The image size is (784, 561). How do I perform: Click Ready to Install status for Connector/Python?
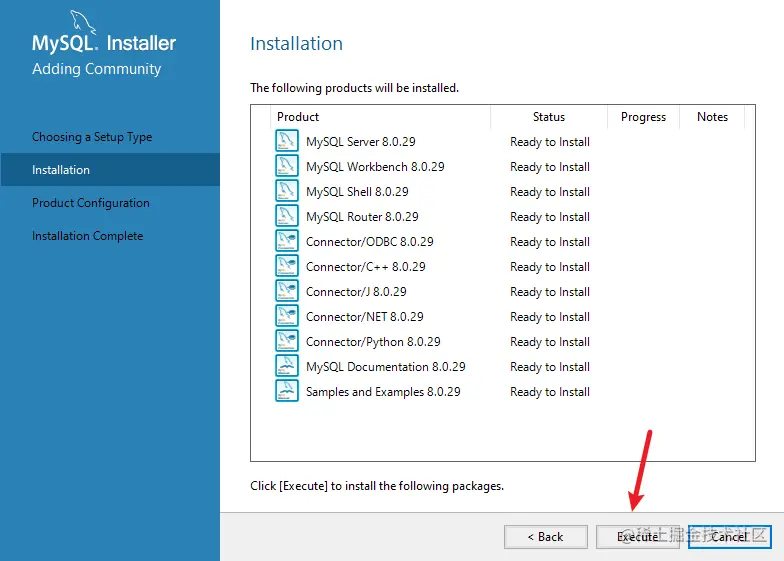[x=550, y=342]
